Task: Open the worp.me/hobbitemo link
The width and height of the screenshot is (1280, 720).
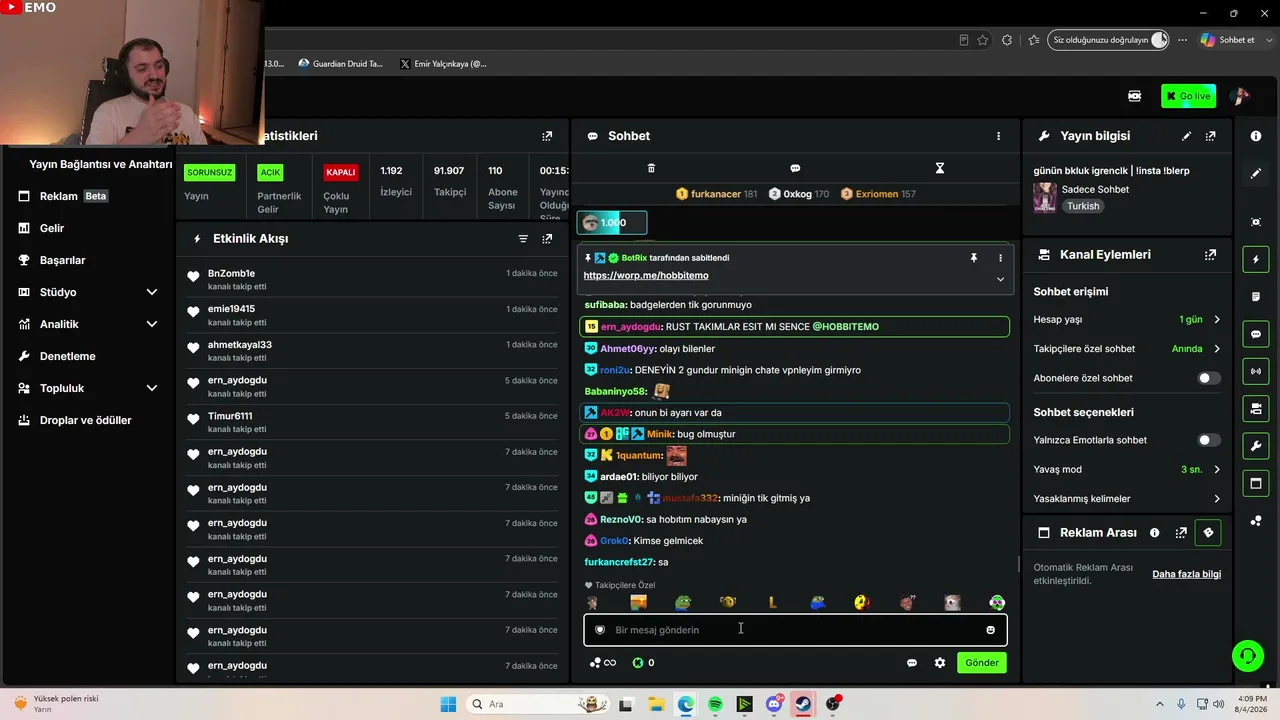Action: tap(646, 276)
